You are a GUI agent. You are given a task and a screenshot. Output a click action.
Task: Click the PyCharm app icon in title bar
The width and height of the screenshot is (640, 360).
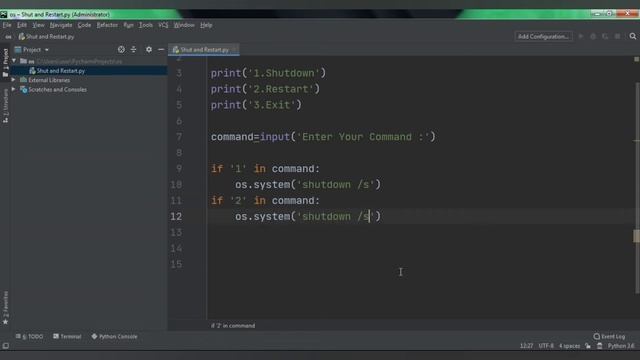pos(4,14)
